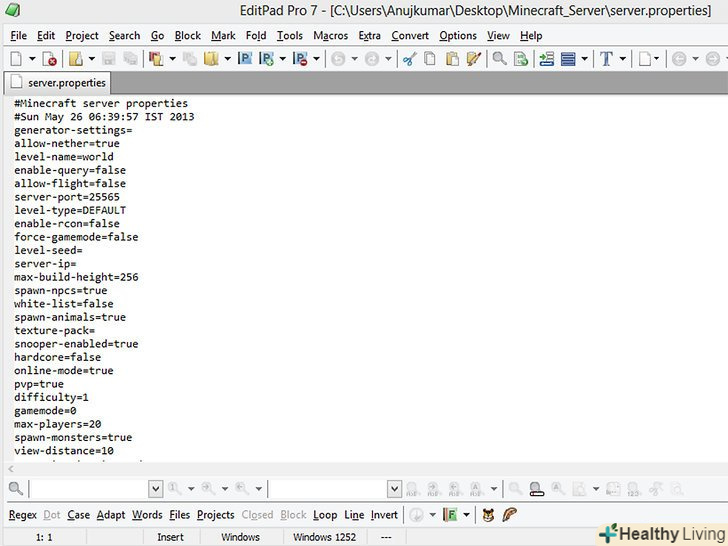Click the Find magnifier icon in top toolbar

click(x=499, y=60)
